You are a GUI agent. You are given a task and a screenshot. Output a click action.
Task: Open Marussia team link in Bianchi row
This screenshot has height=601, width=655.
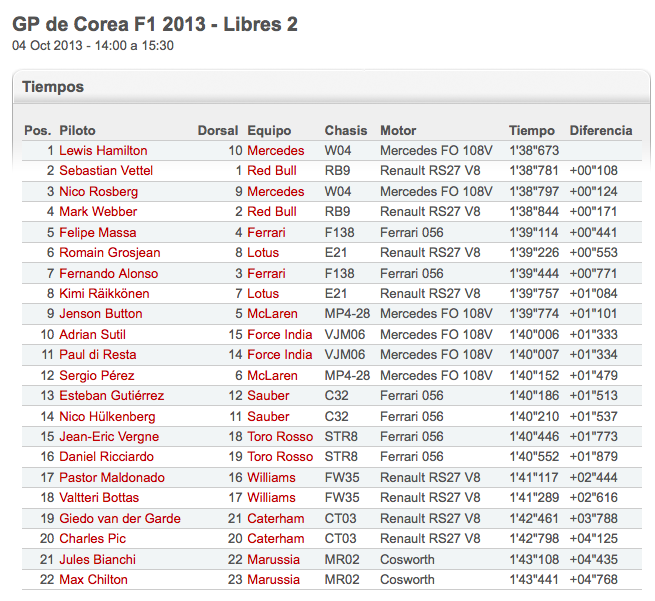[x=274, y=559]
